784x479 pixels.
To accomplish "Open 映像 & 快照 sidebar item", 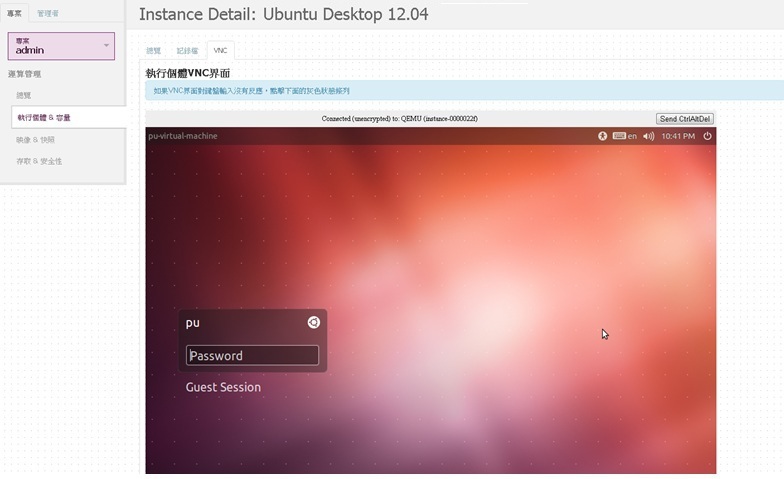I will [35, 140].
